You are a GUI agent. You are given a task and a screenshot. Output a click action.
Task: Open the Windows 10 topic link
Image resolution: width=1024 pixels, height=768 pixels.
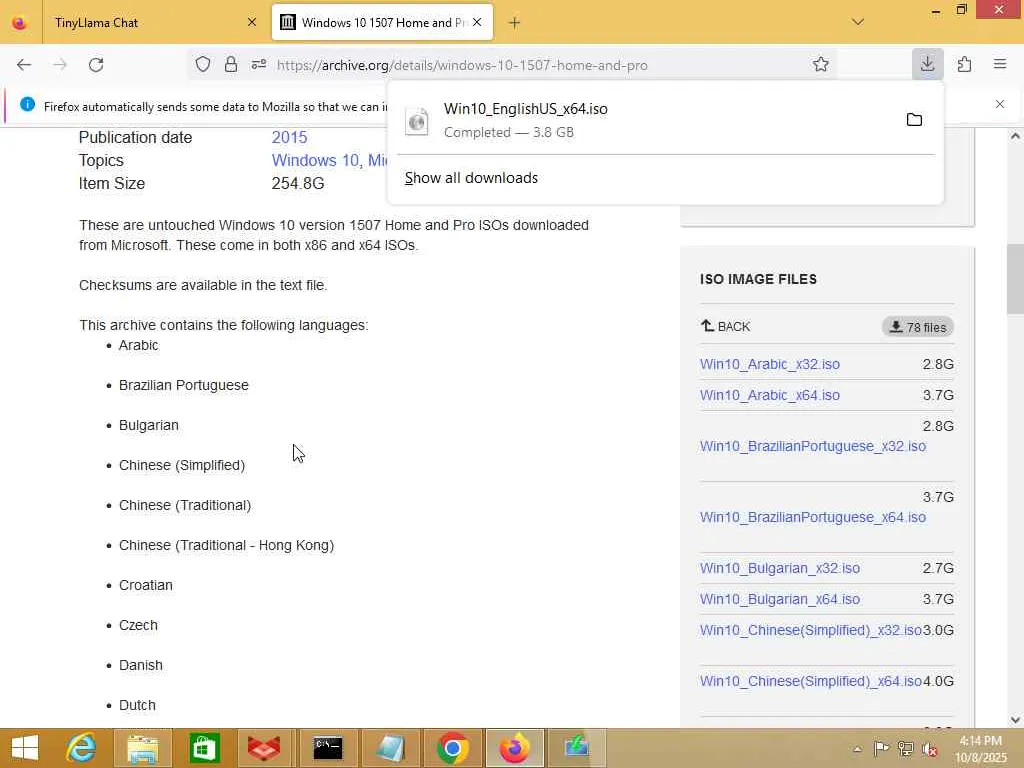coord(316,160)
